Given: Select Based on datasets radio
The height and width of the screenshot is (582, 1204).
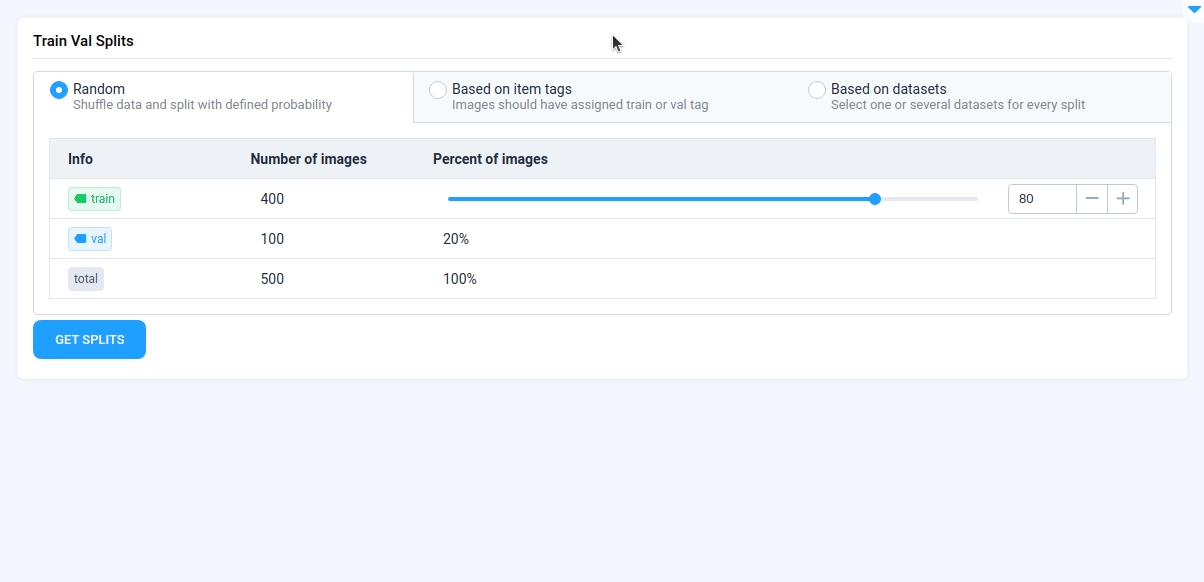Looking at the screenshot, I should [x=817, y=90].
